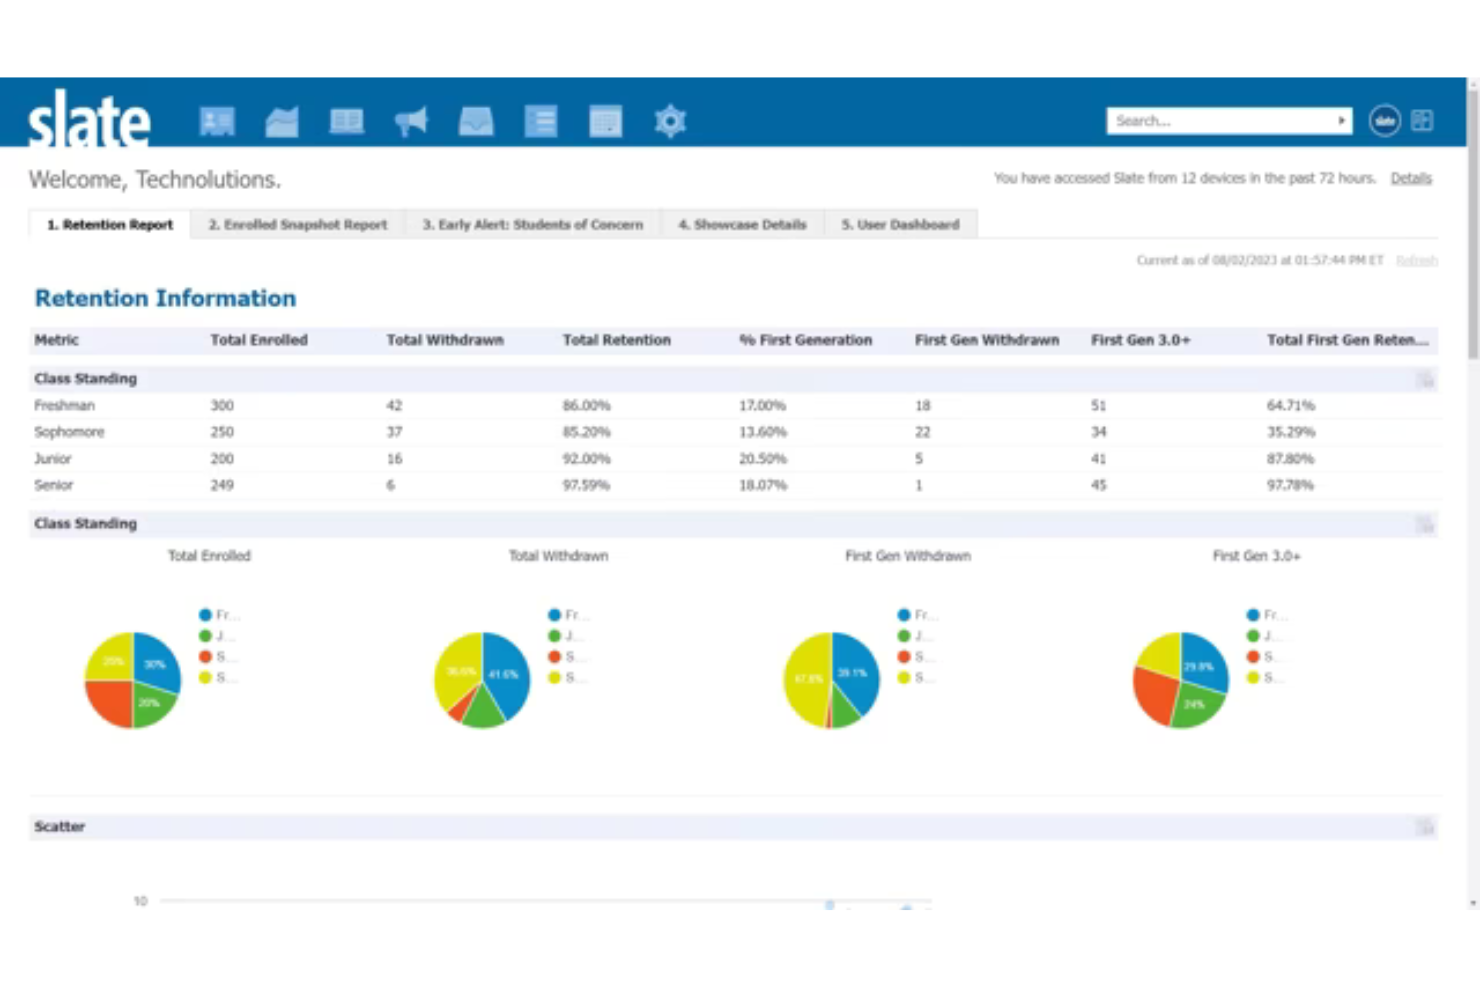Switch to the Enrolled Snapshot Report tab
Screen dimensions: 1480x987
pos(297,224)
